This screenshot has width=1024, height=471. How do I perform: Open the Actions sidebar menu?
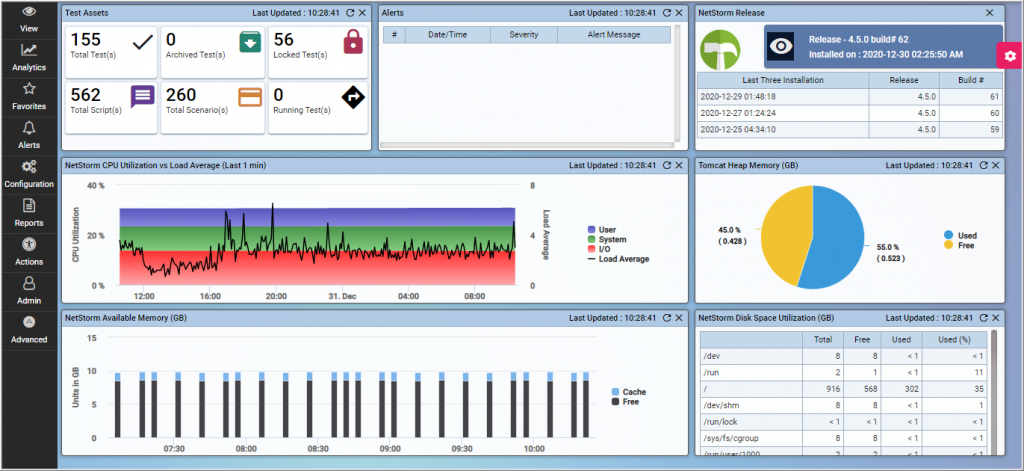29,252
